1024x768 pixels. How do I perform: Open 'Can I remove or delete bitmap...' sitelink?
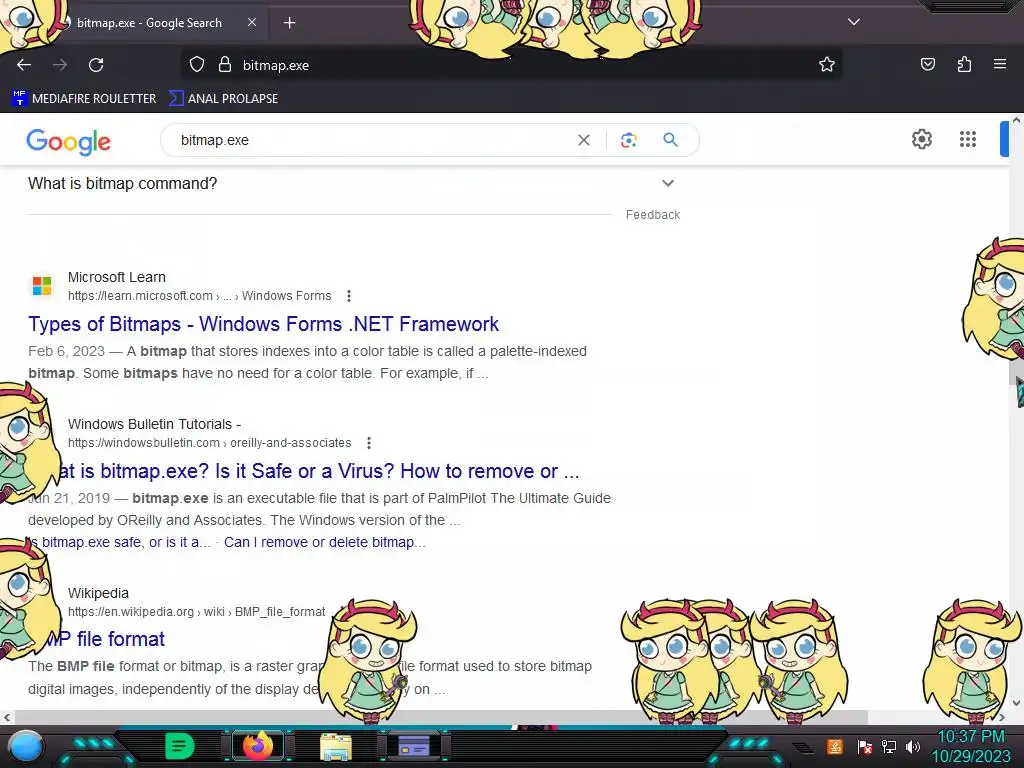point(325,542)
